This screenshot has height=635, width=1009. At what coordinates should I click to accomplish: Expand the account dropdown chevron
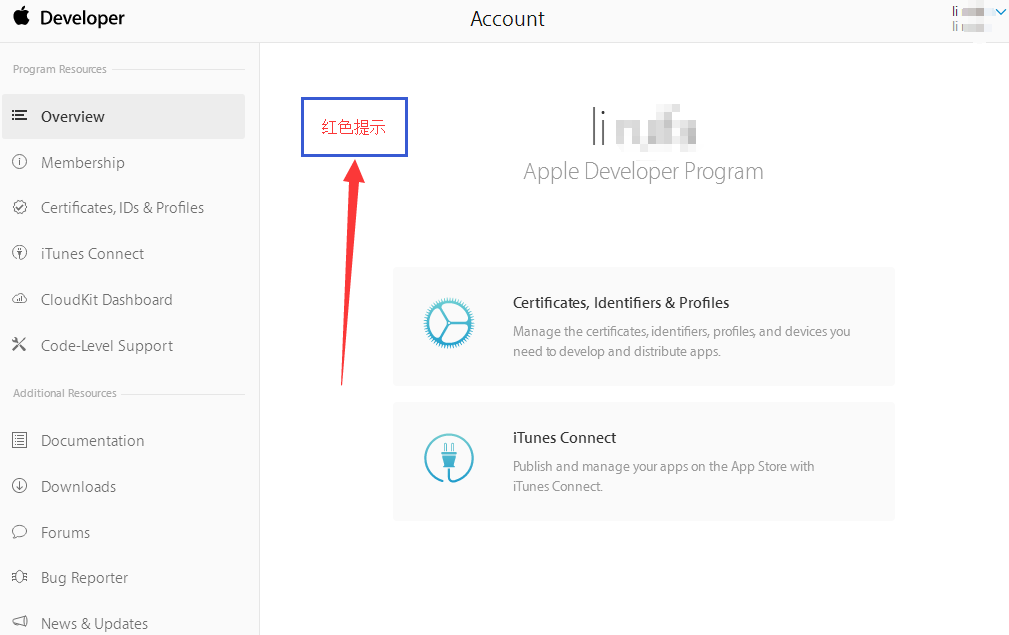tap(1000, 12)
